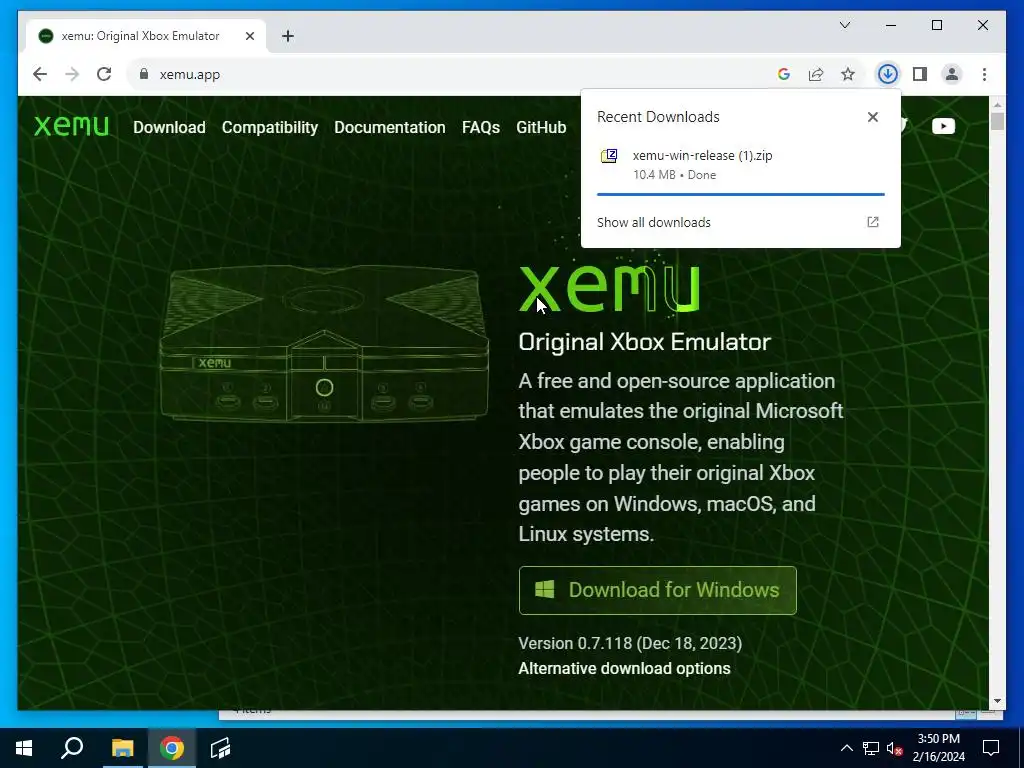
Task: Go back to the previous page
Action: [40, 74]
